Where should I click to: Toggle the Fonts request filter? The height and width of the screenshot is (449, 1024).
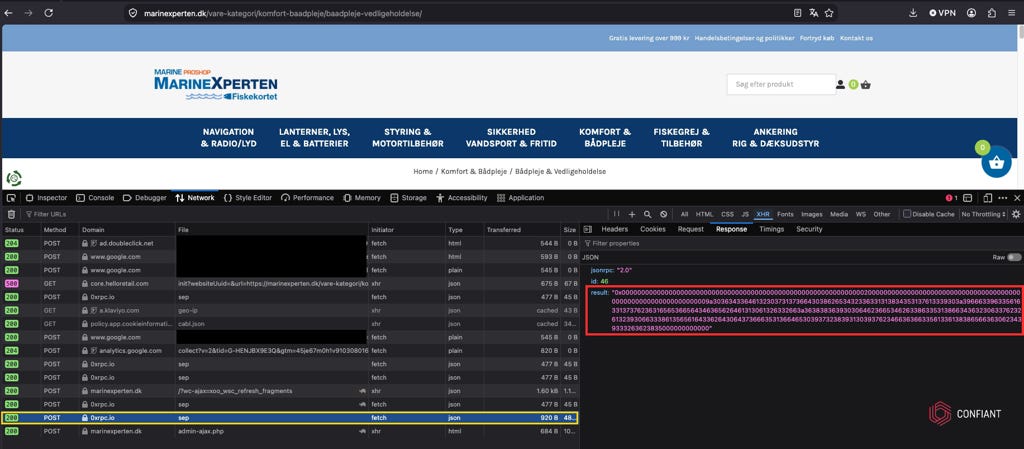(785, 214)
